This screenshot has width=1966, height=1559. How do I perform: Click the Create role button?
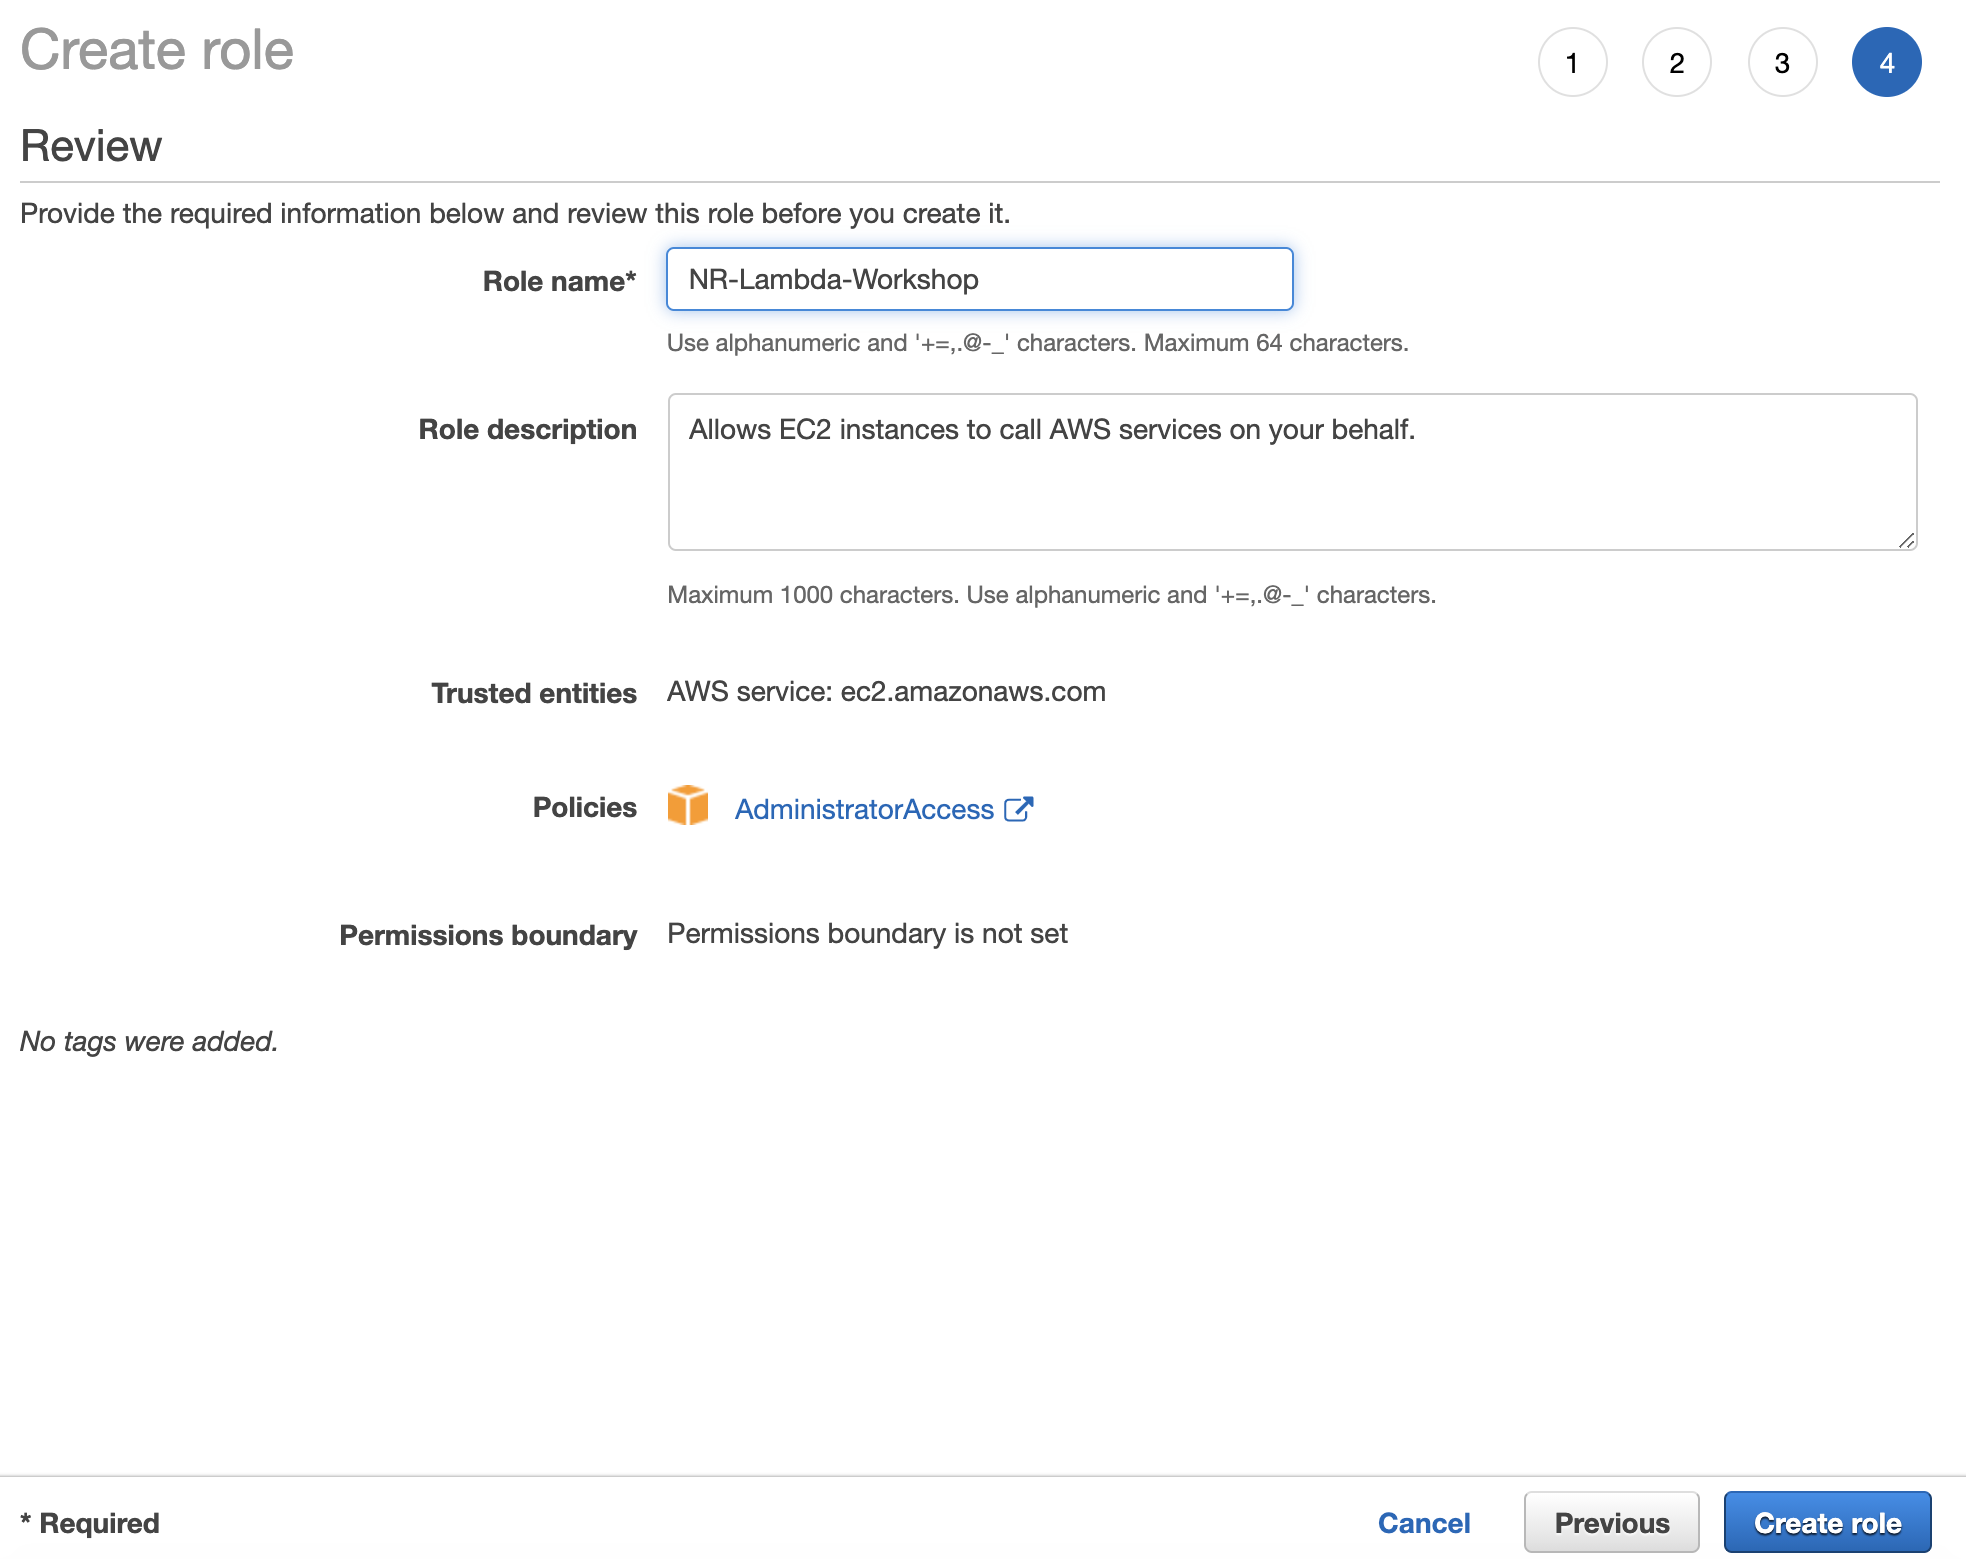point(1828,1523)
